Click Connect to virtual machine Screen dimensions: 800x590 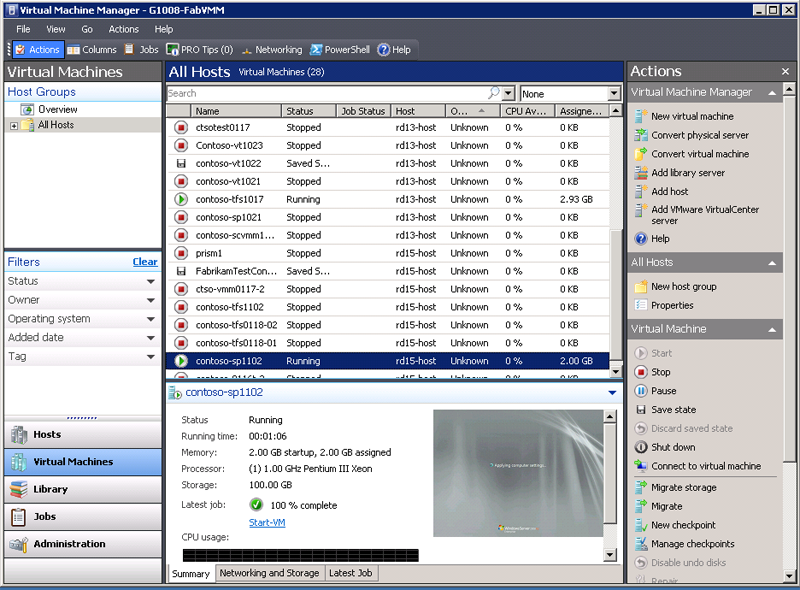[697, 466]
